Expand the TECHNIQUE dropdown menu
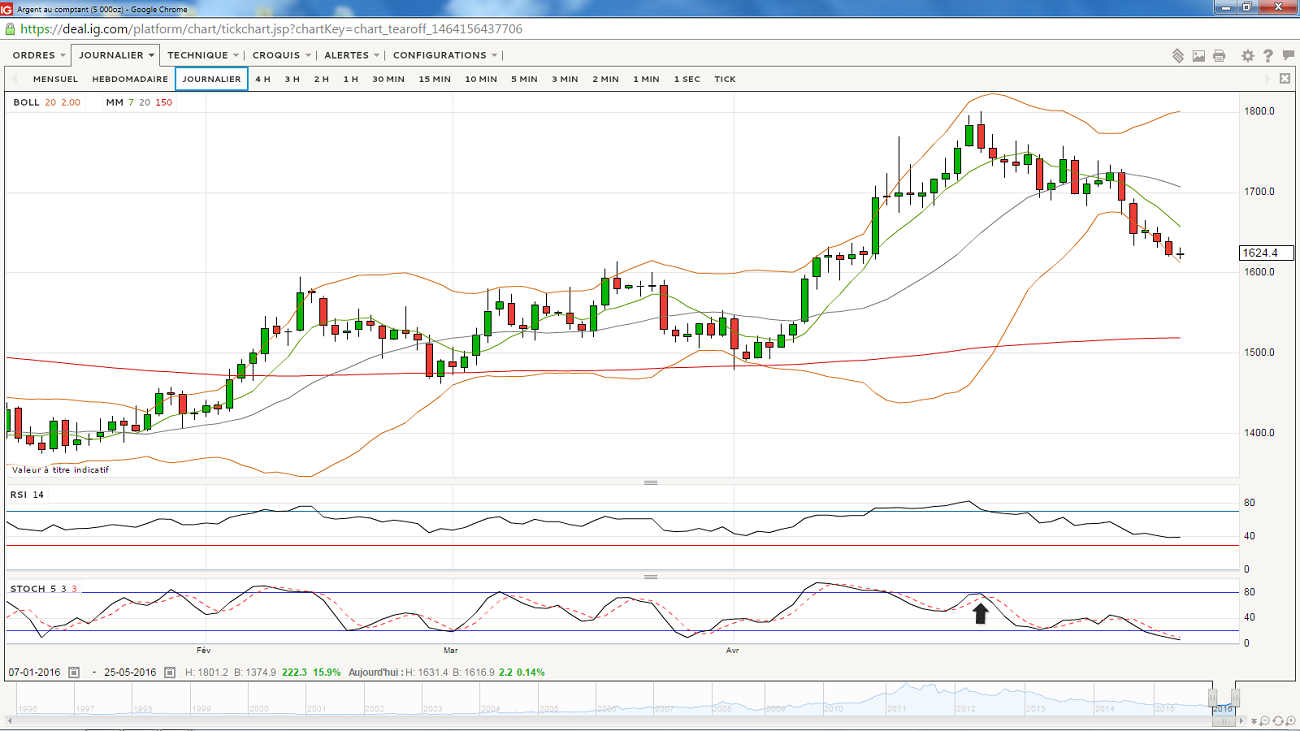The width and height of the screenshot is (1300, 731). 203,55
